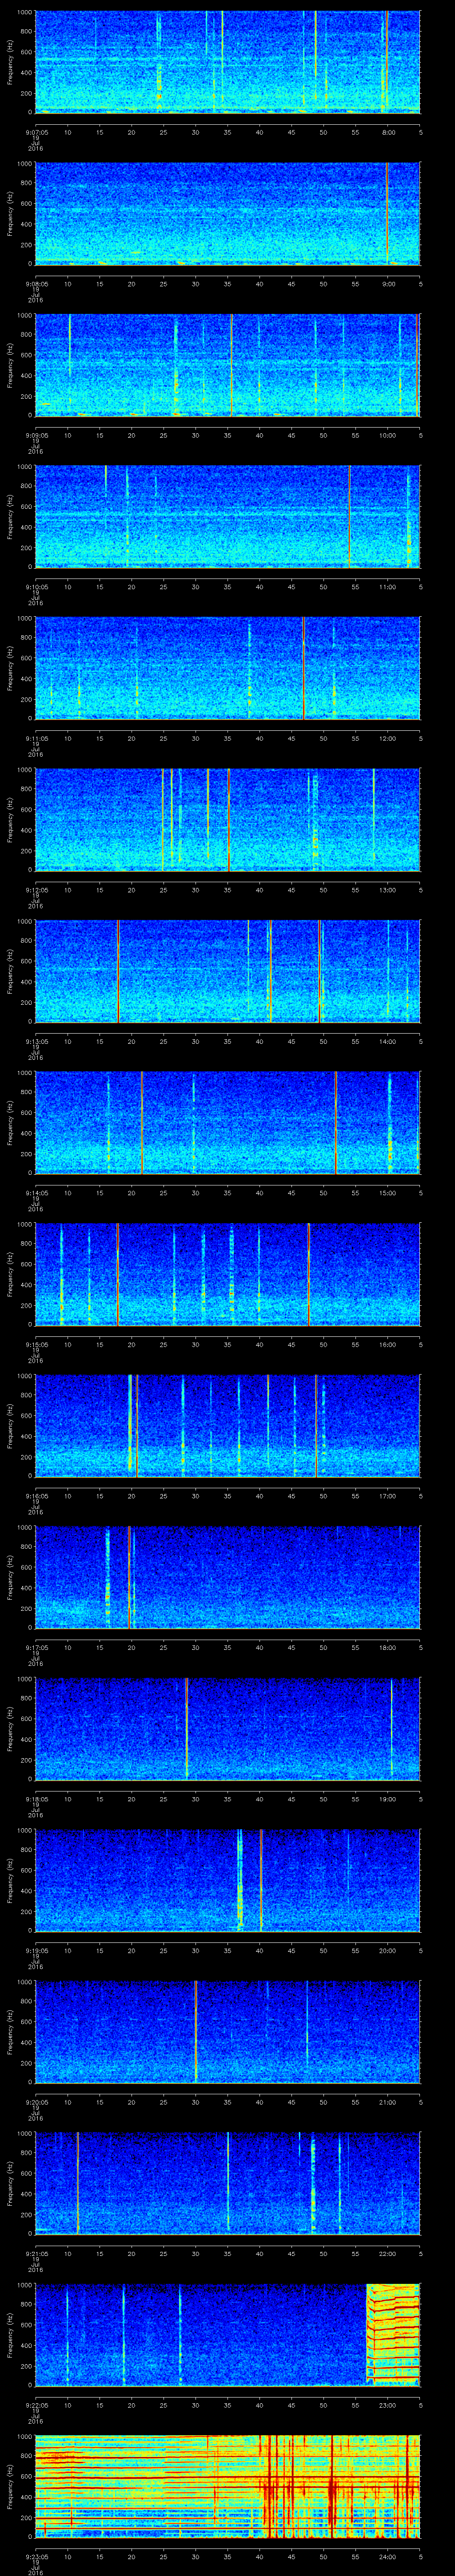
Task: Click the "13:00" minute tick label
Action: pyautogui.click(x=388, y=890)
